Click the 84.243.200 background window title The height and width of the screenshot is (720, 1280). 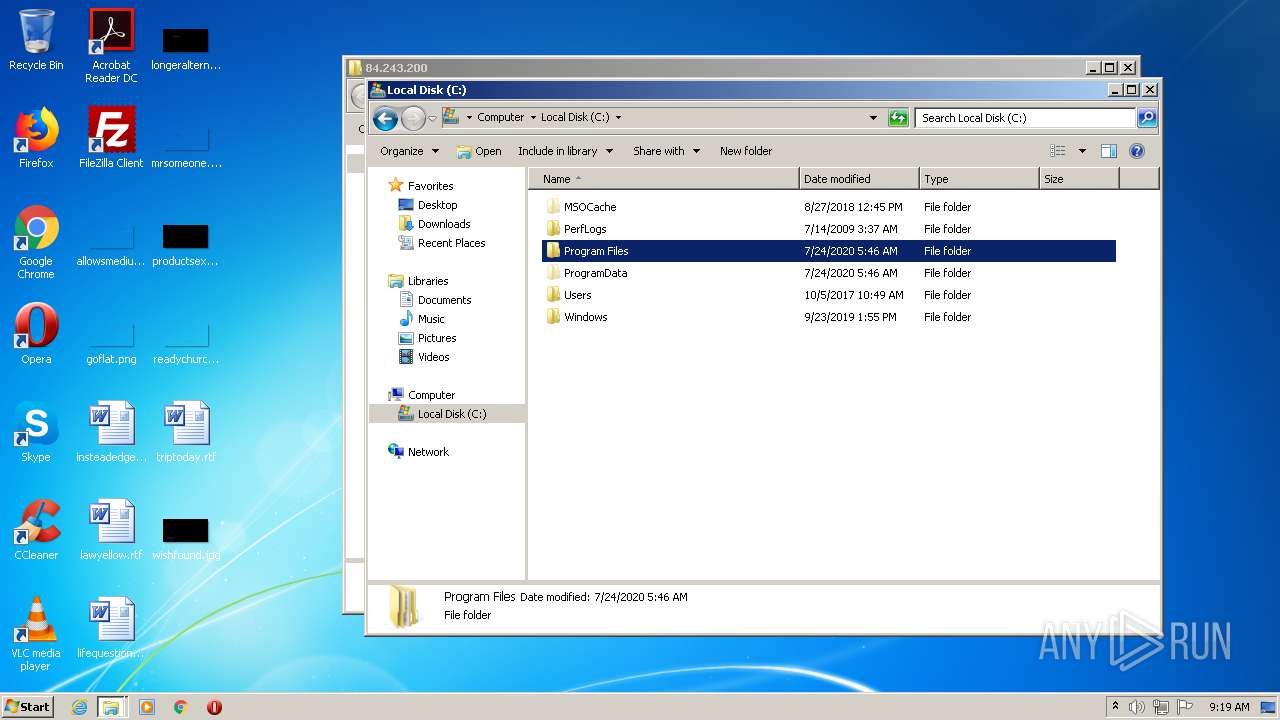pyautogui.click(x=396, y=68)
